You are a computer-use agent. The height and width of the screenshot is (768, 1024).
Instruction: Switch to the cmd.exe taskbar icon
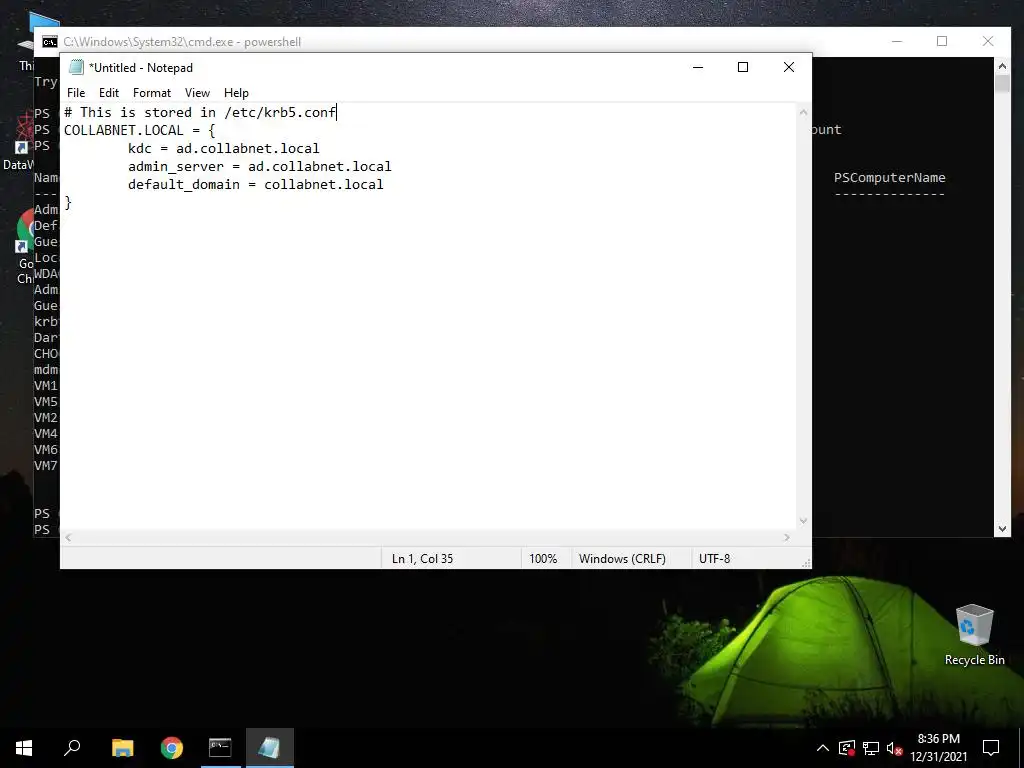point(220,748)
